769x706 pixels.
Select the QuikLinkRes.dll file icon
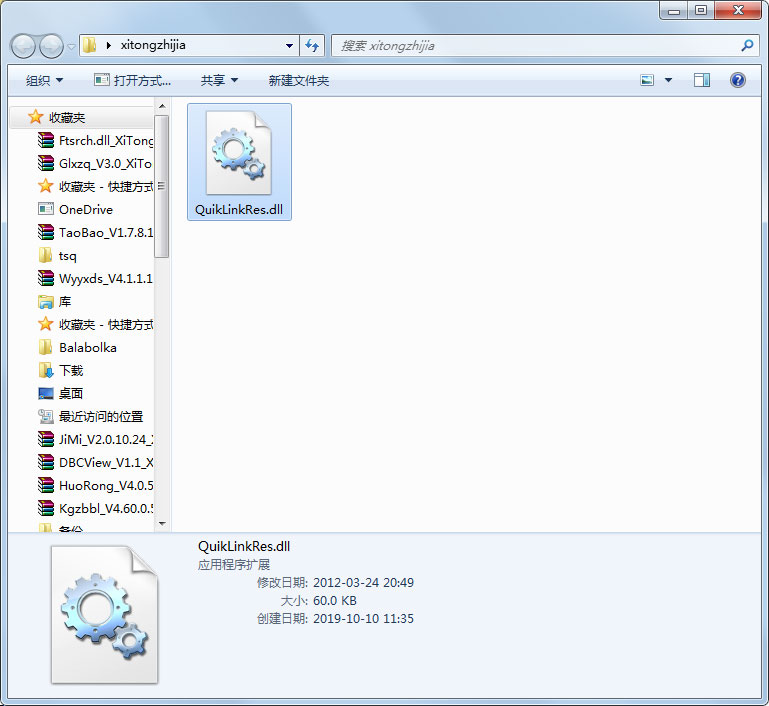(239, 153)
